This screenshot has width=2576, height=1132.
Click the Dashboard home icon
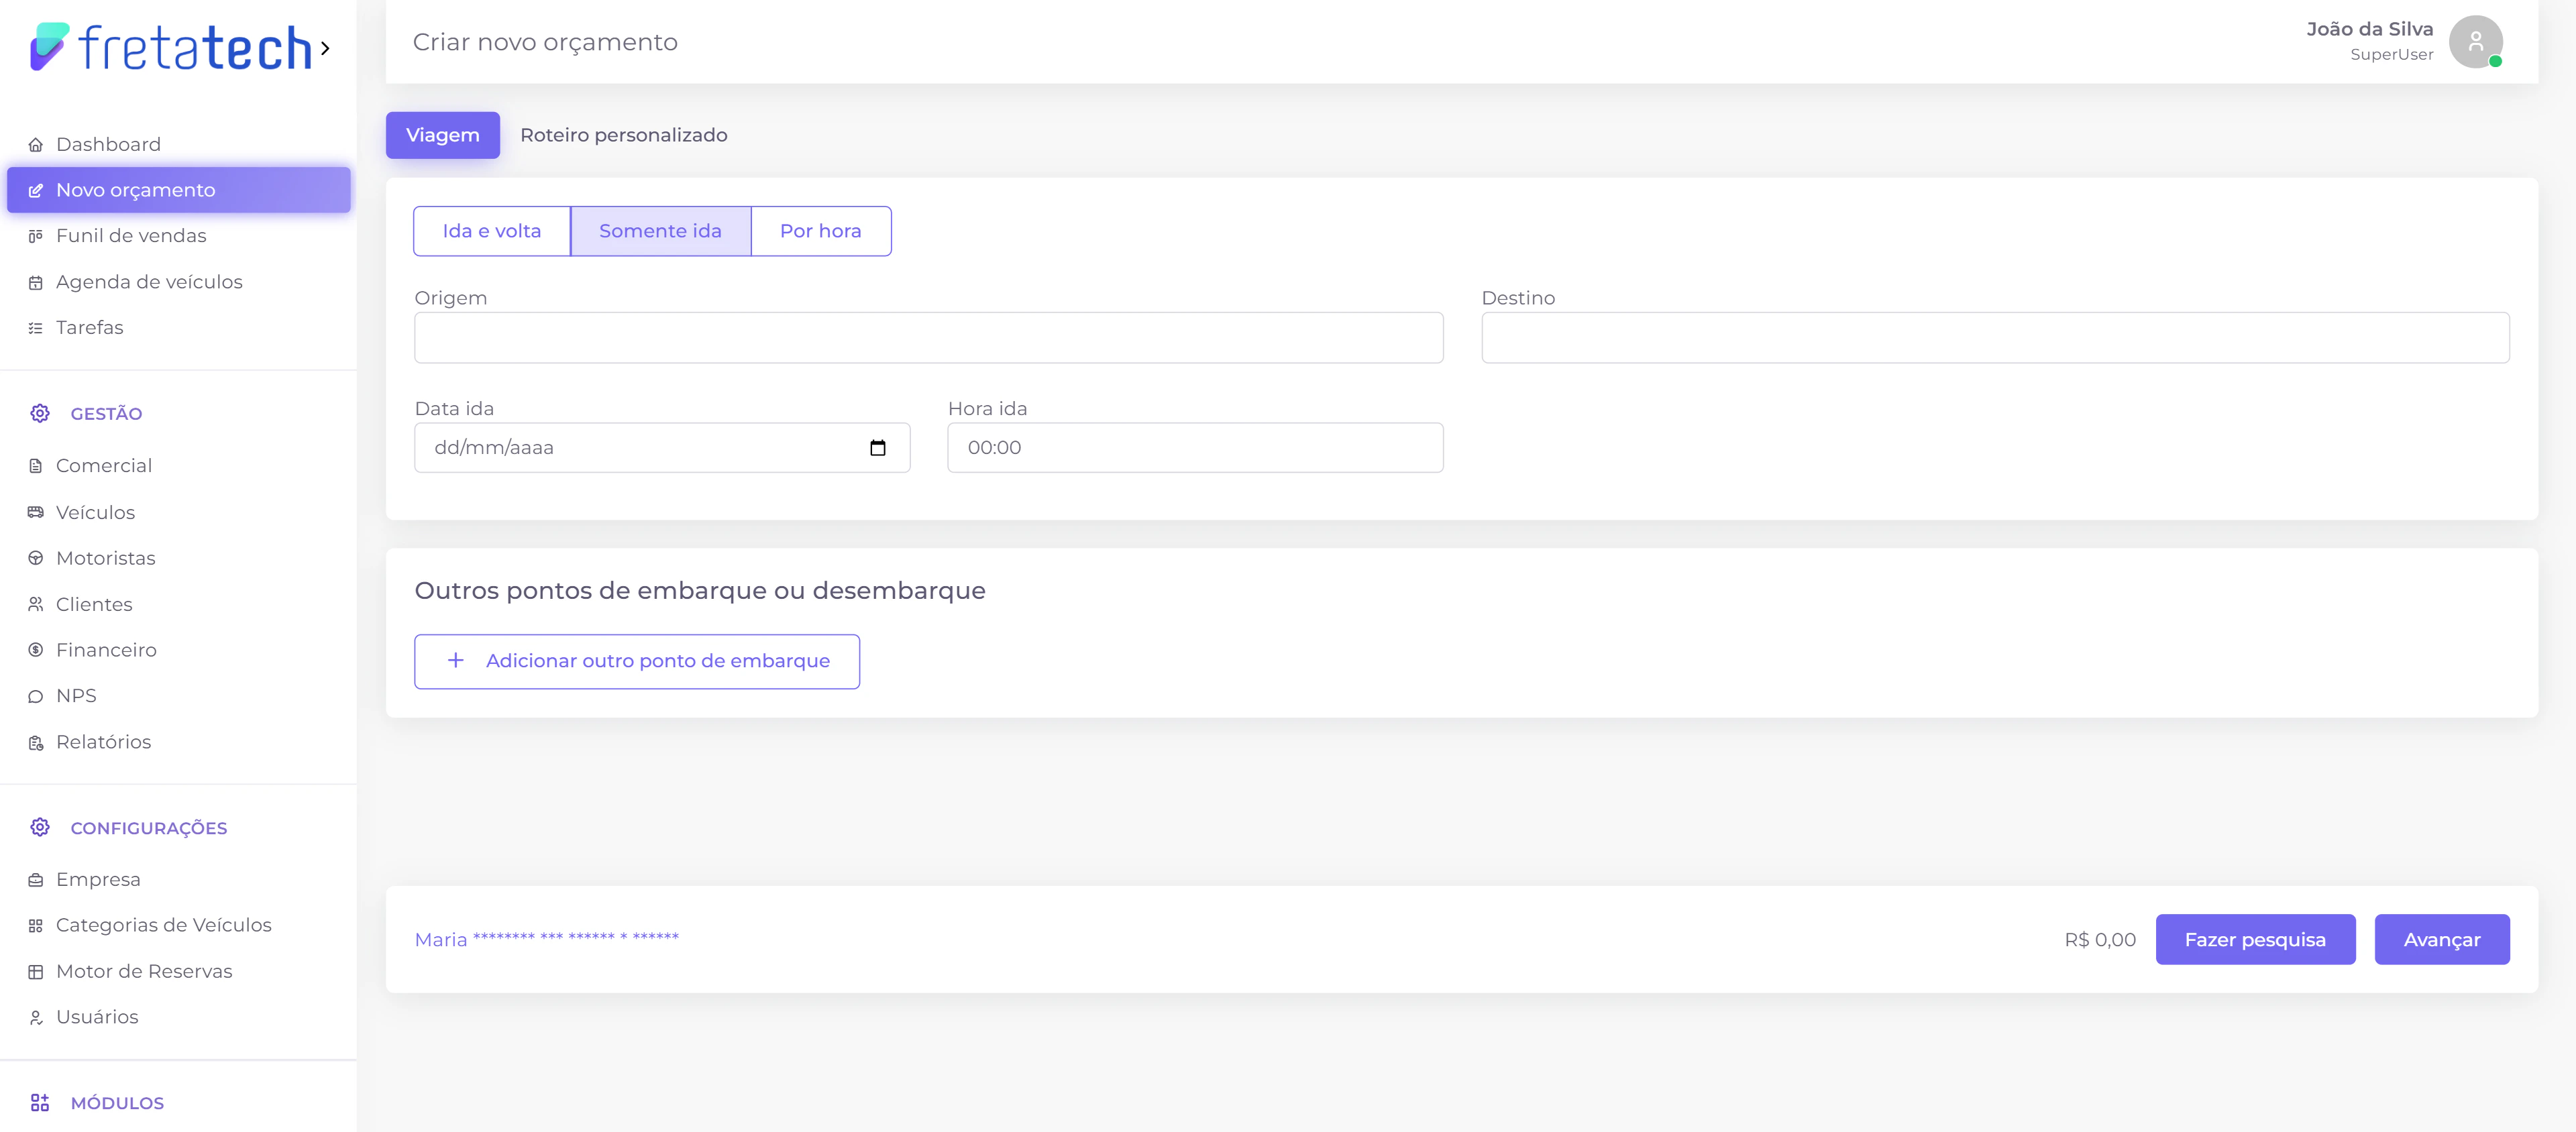pos(36,145)
